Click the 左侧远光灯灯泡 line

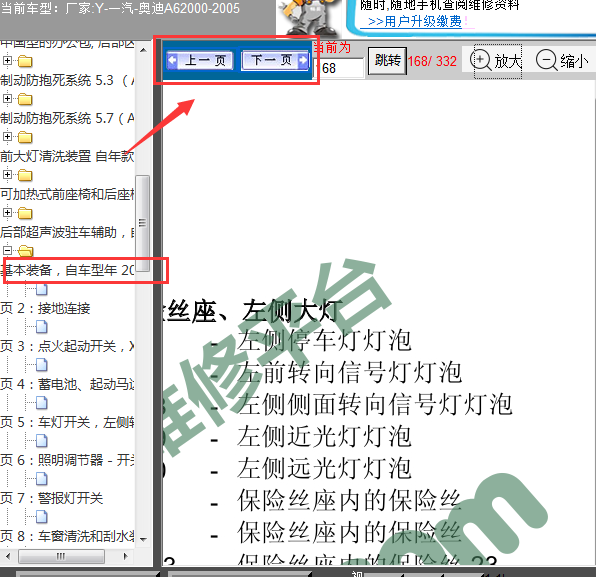[x=324, y=468]
